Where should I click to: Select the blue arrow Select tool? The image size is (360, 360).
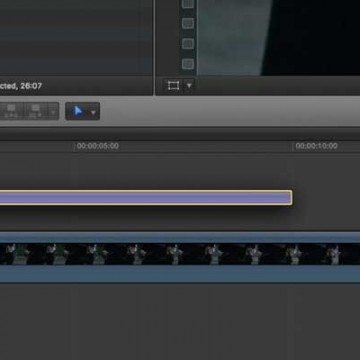[x=77, y=111]
